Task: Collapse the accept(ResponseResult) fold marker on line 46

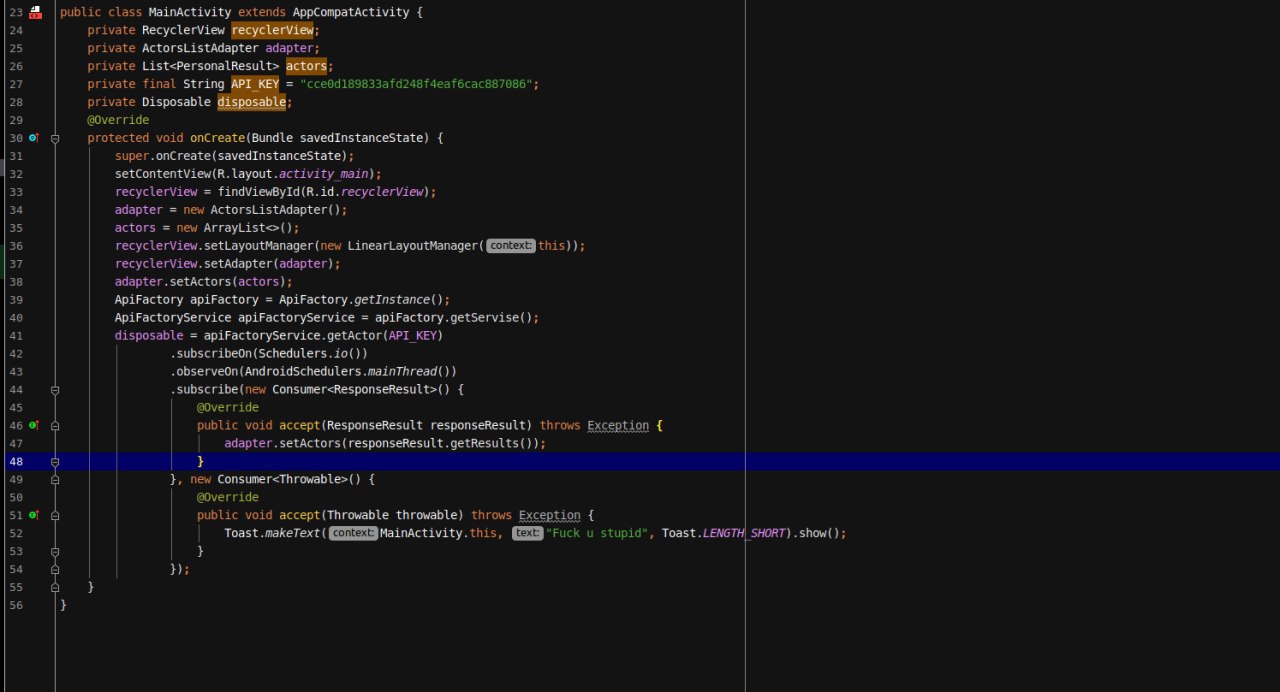Action: (x=55, y=426)
